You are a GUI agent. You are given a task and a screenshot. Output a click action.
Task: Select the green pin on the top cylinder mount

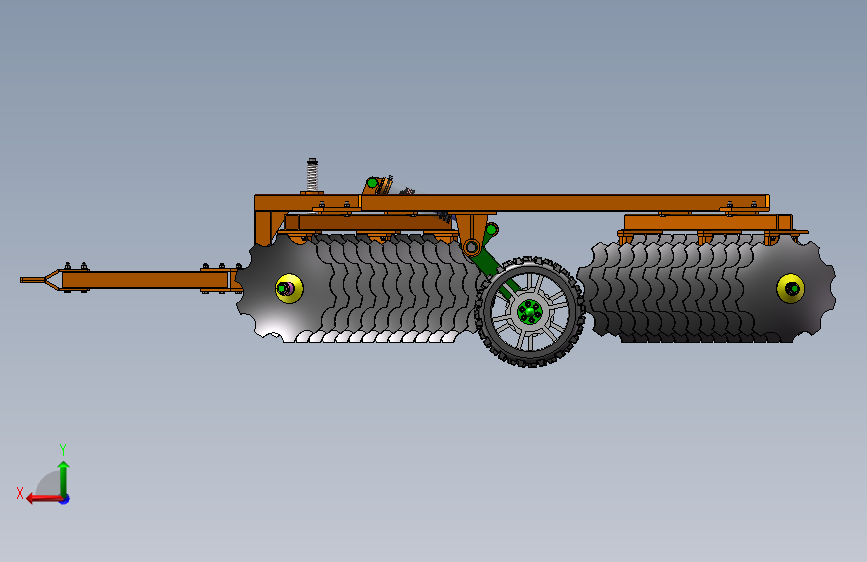[372, 183]
